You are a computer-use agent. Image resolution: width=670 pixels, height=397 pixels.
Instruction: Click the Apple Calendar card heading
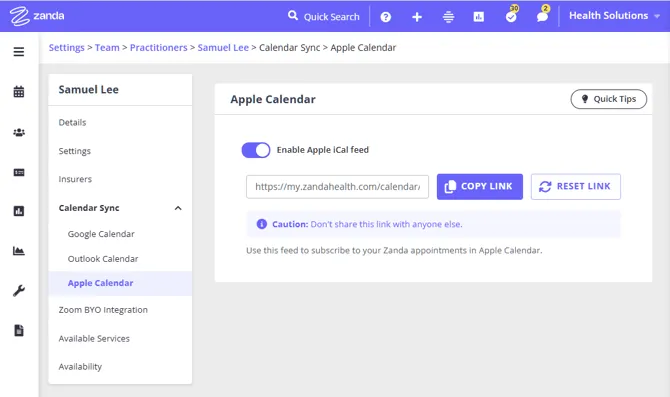273,99
